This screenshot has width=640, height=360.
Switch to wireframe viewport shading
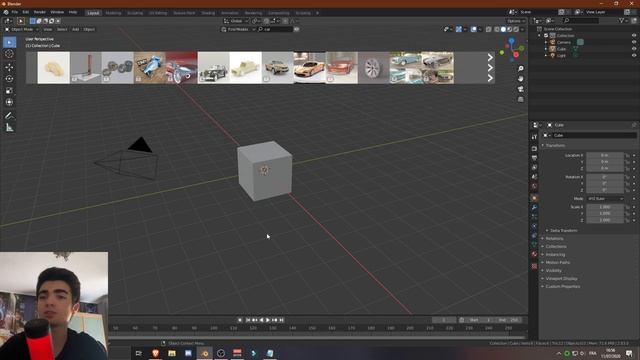pos(497,29)
